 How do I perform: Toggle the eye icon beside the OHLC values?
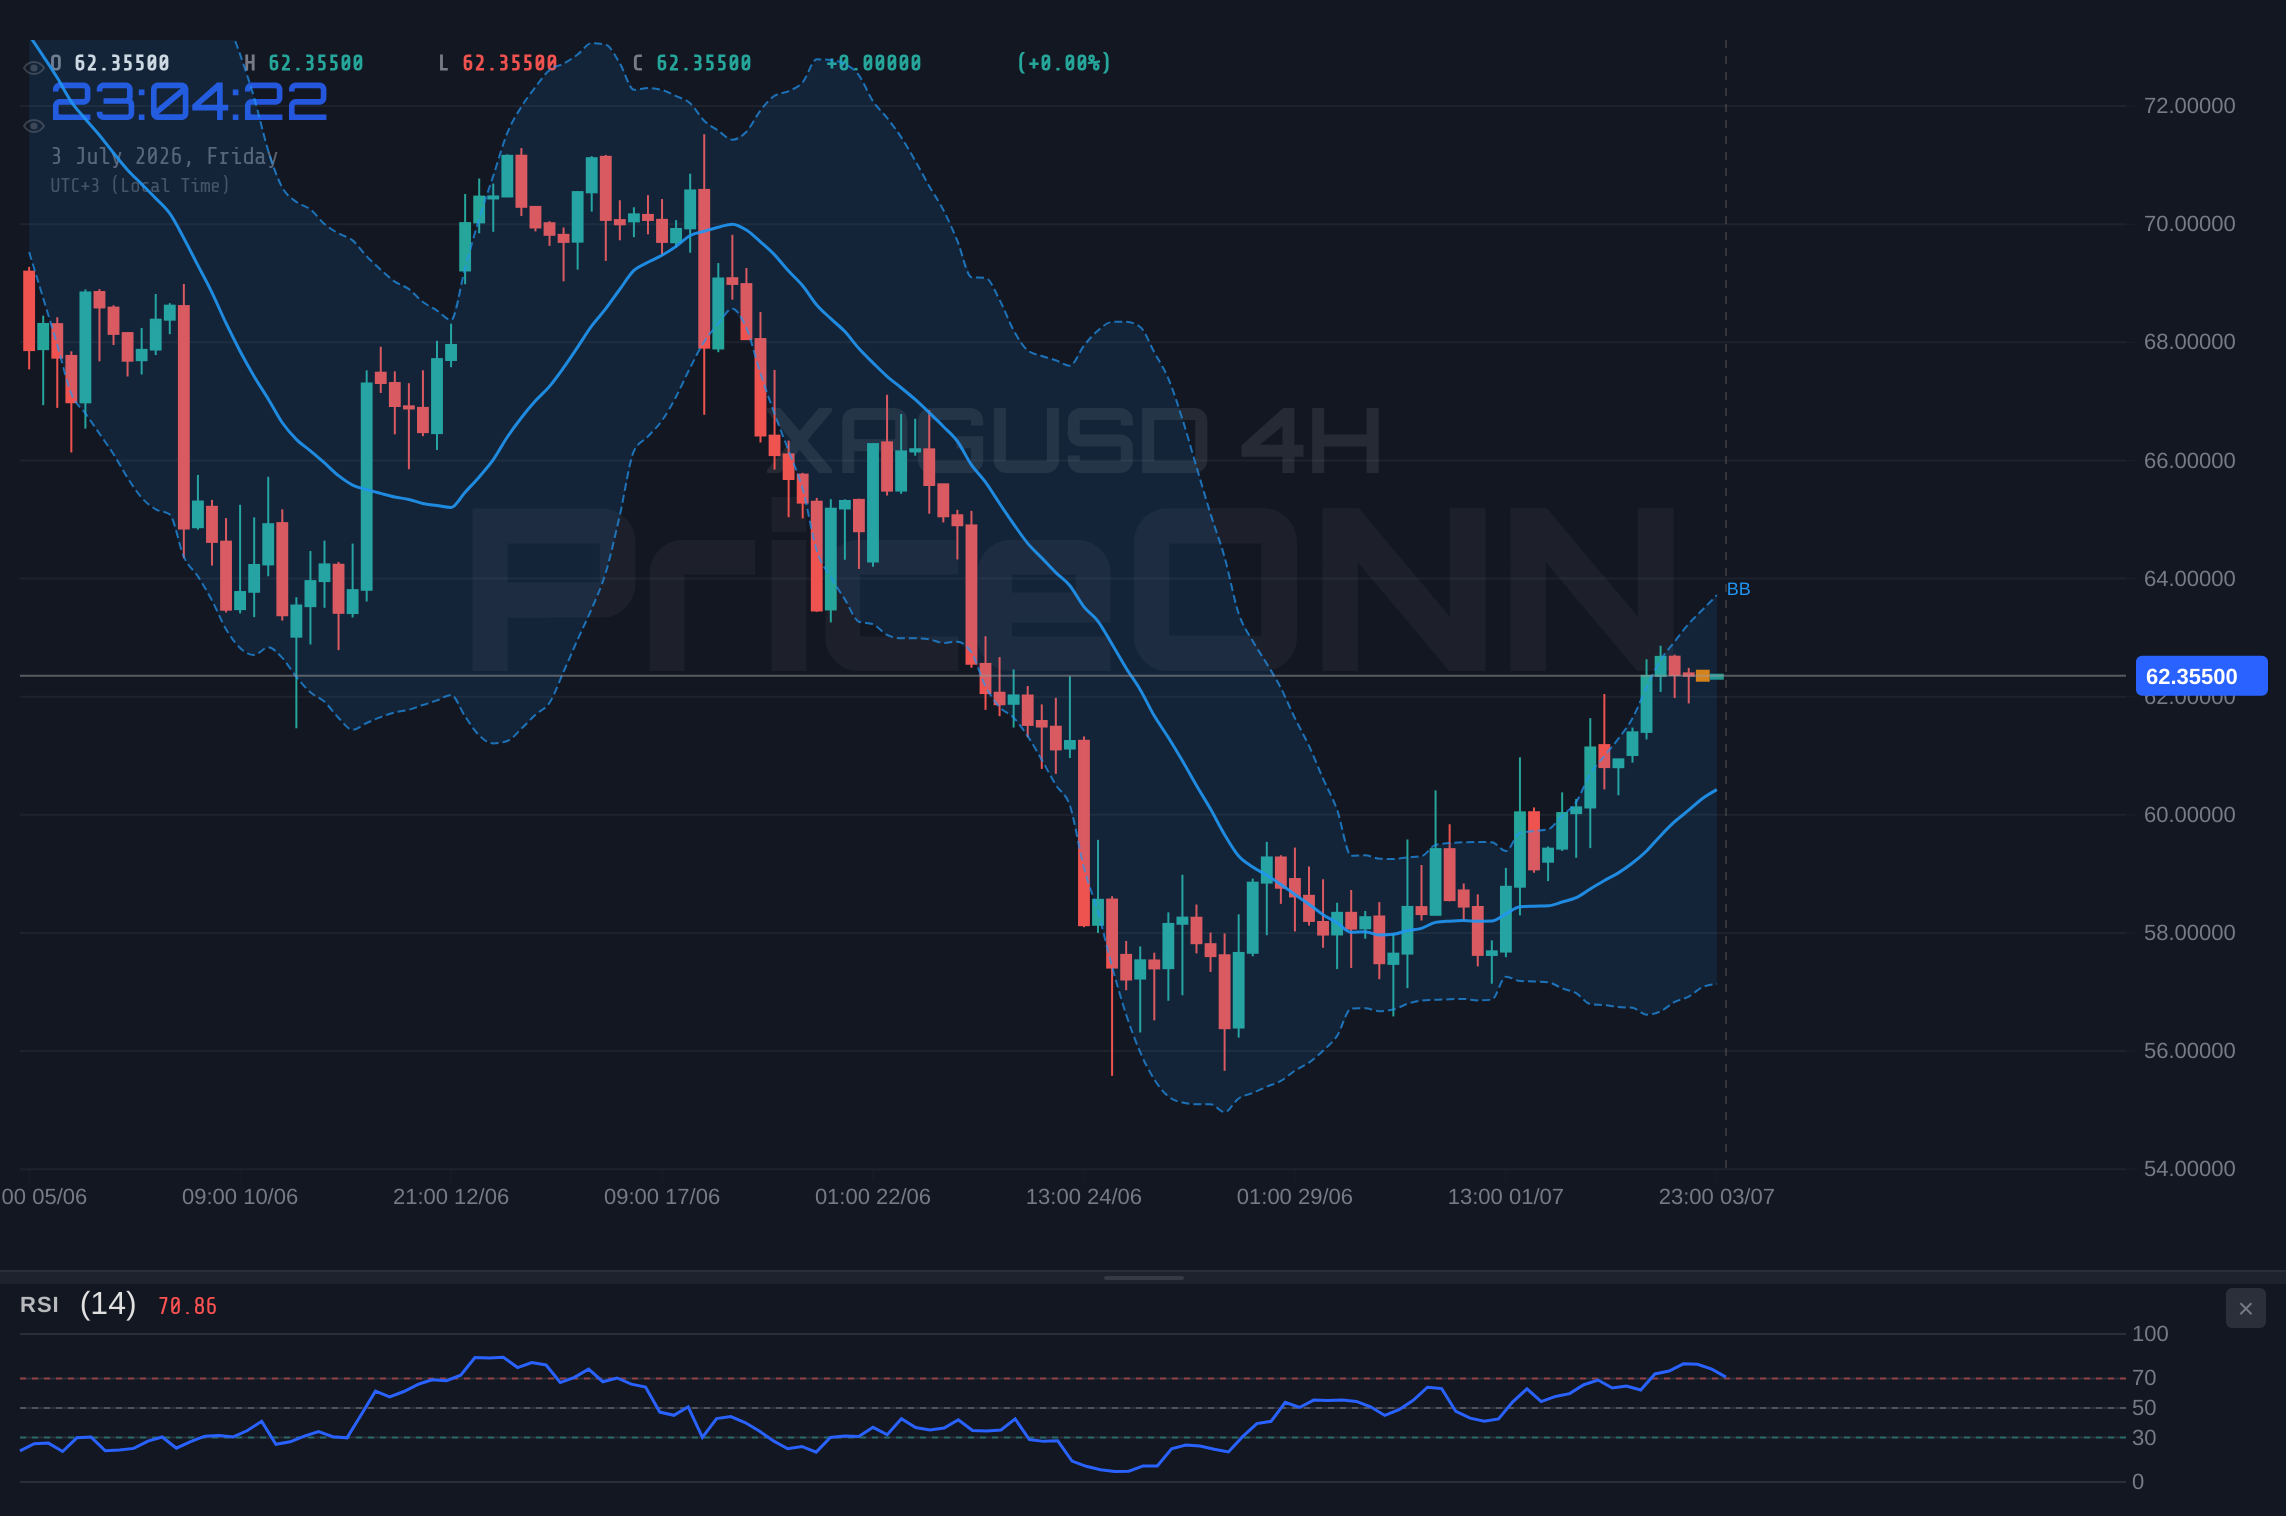[x=33, y=68]
